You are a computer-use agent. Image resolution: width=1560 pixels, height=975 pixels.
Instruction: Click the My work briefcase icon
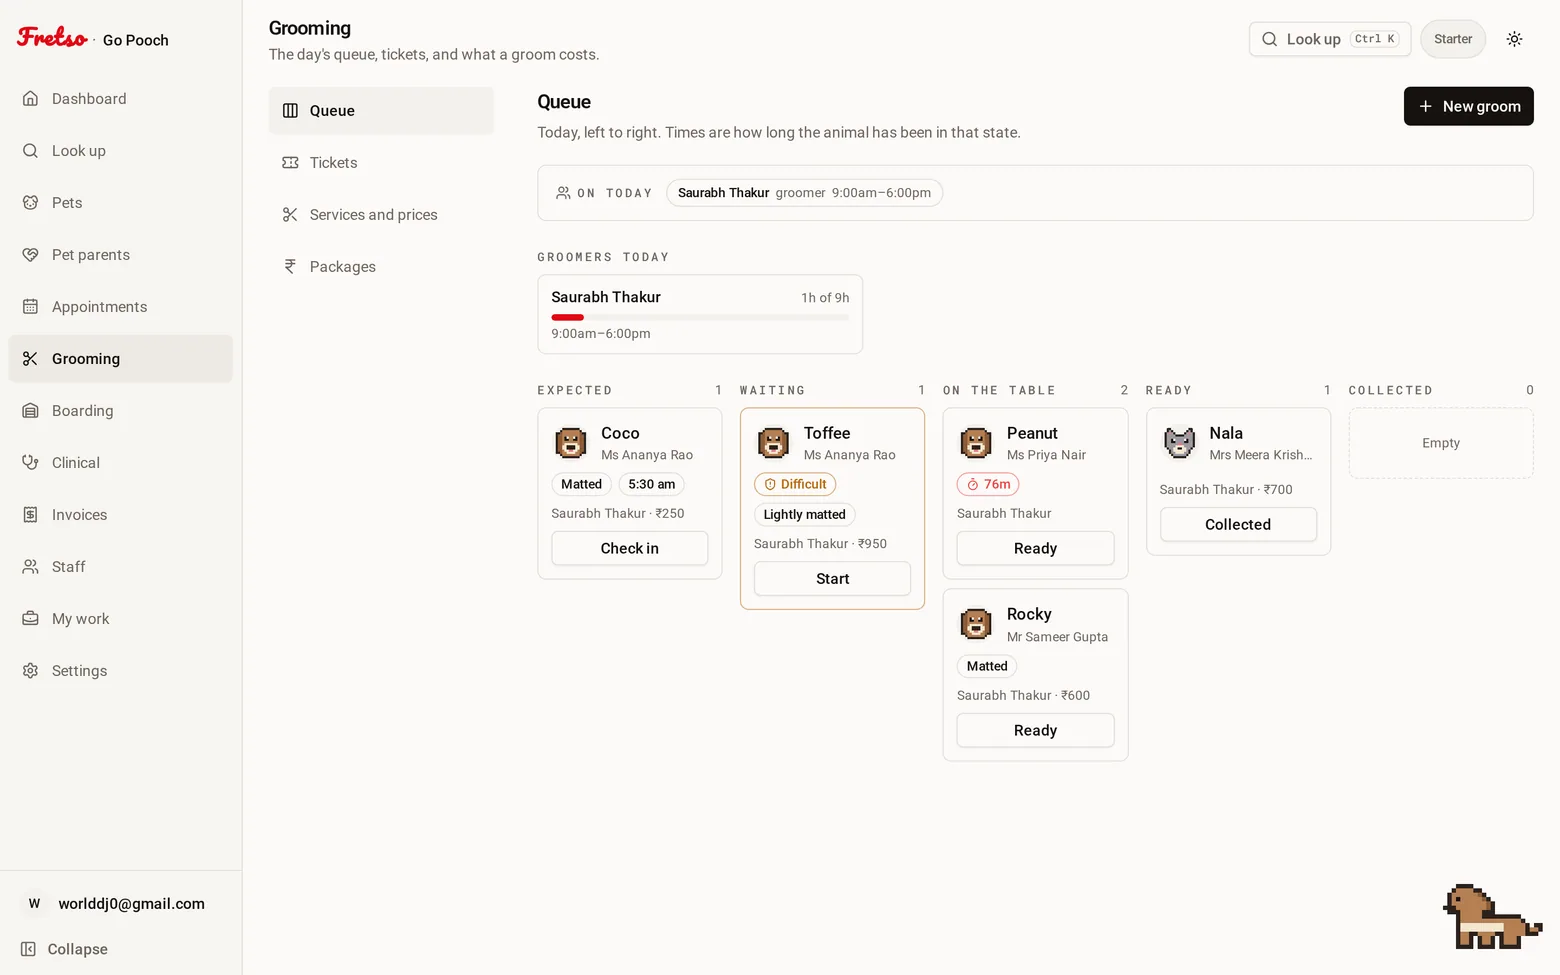coord(30,618)
